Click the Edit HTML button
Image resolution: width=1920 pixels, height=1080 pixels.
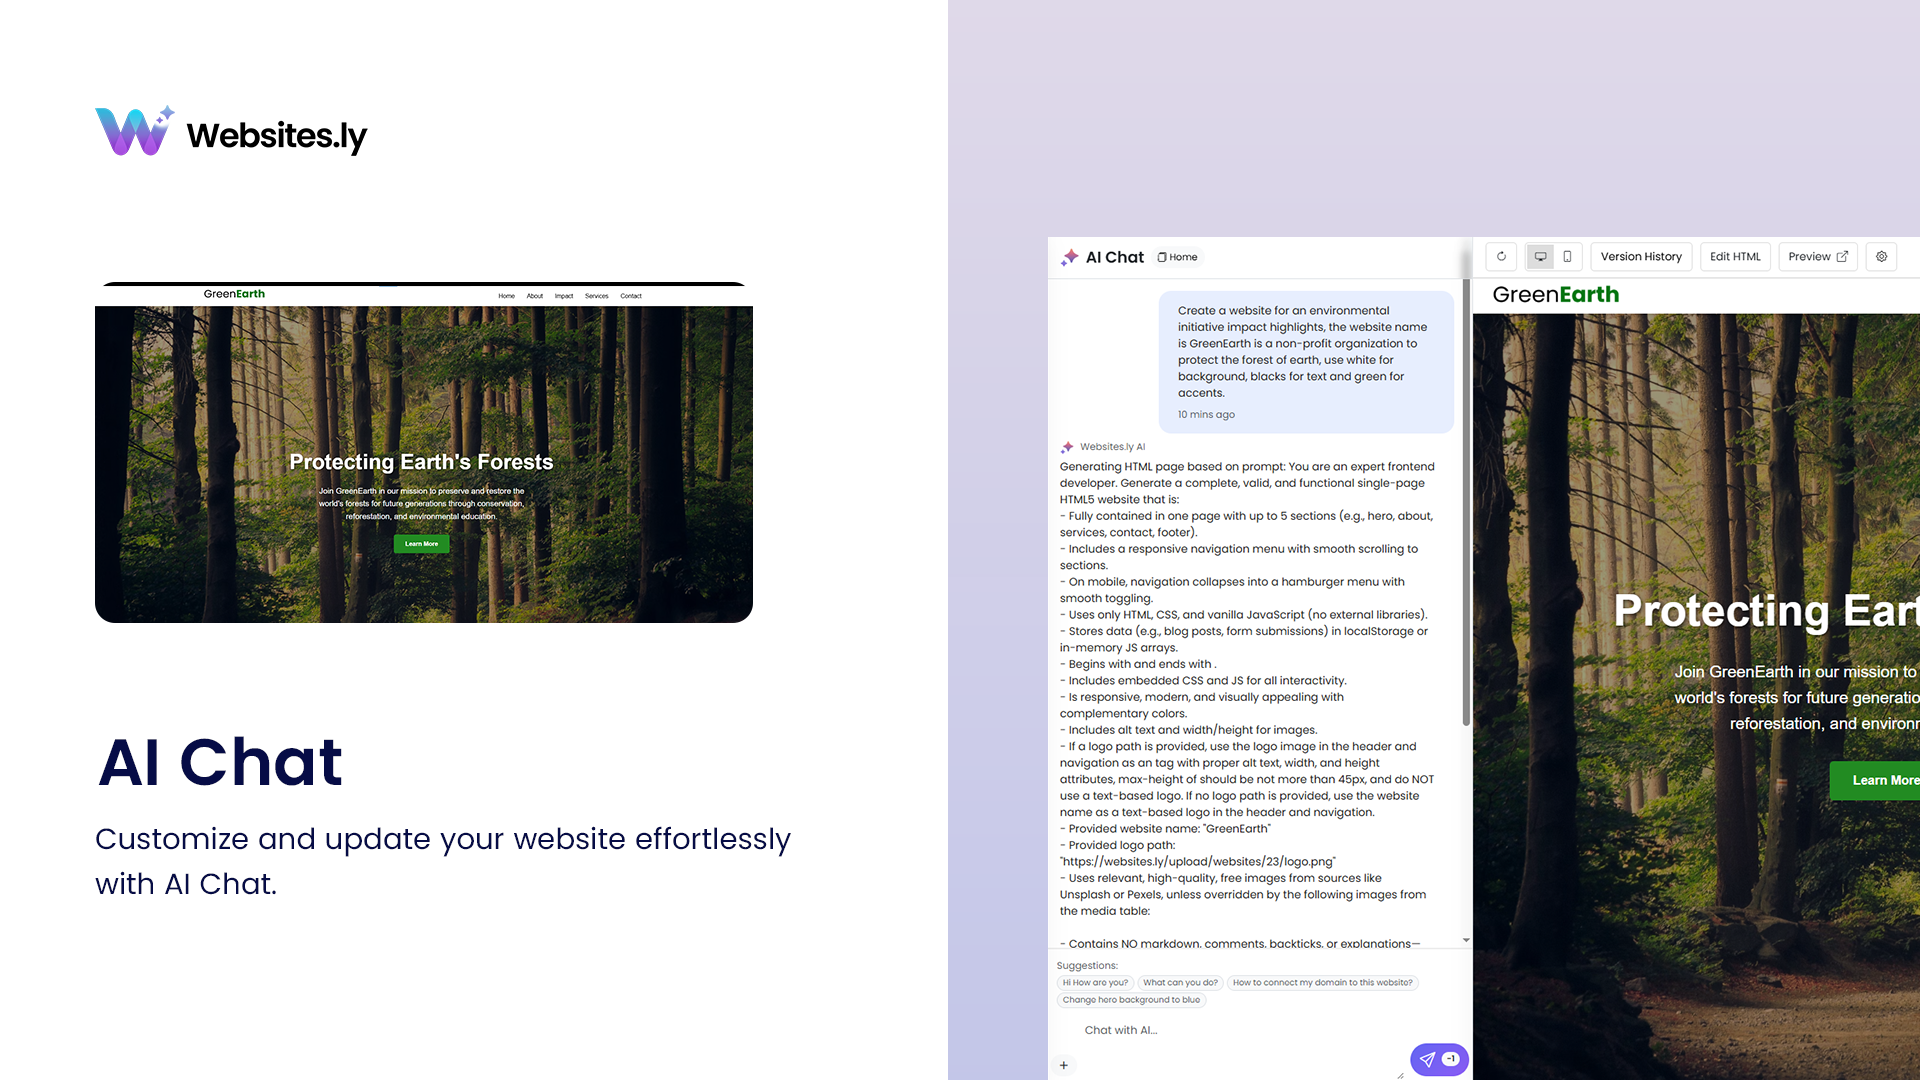coord(1735,257)
